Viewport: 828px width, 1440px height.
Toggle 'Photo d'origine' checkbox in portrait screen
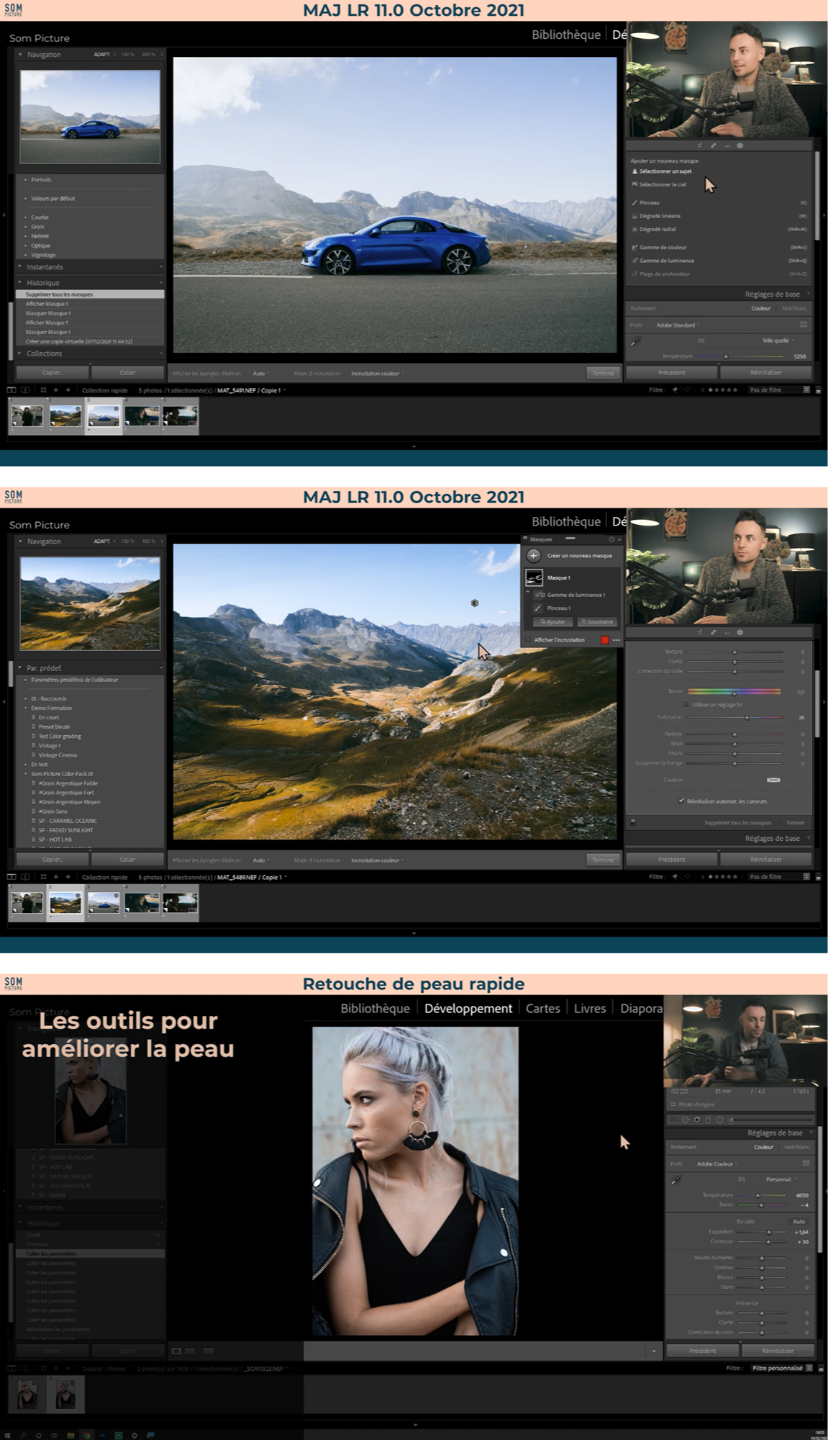673,1105
